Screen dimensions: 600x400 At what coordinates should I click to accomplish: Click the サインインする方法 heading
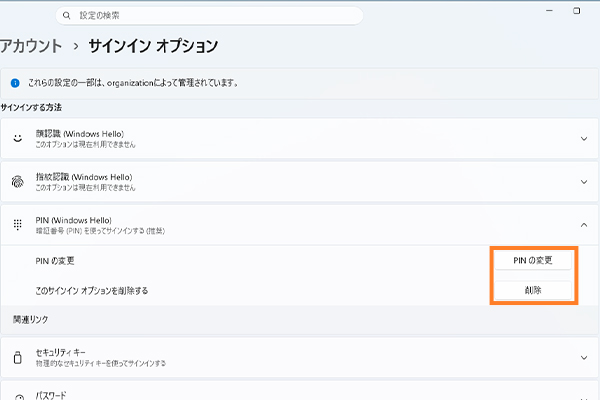31,108
